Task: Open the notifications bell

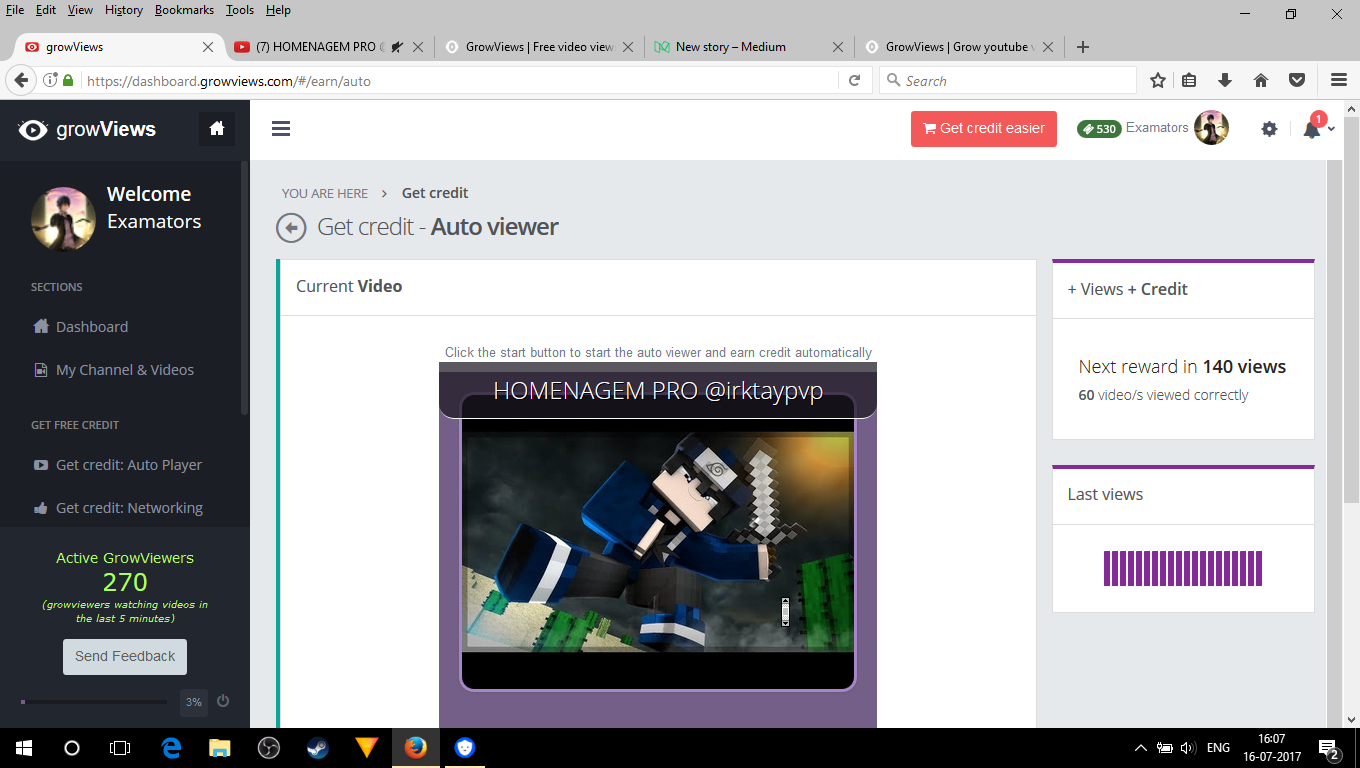Action: (x=1312, y=129)
